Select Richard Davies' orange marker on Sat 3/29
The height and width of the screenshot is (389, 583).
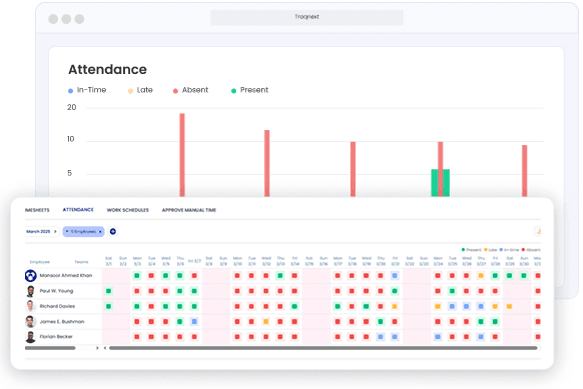(x=509, y=306)
